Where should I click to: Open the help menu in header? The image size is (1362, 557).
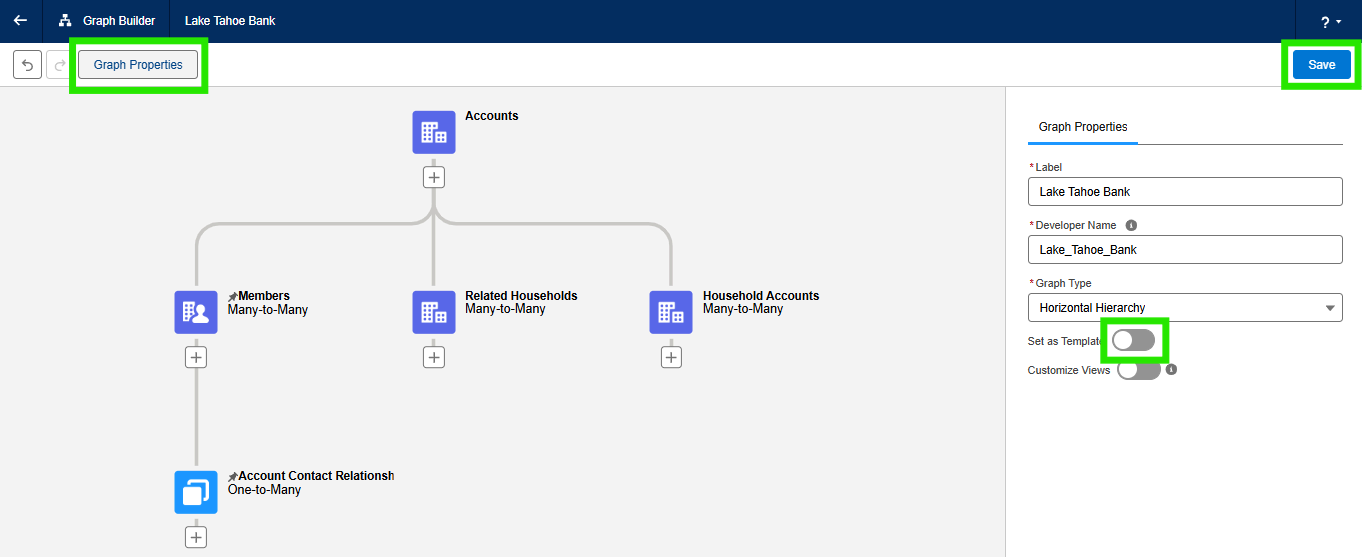coord(1329,22)
